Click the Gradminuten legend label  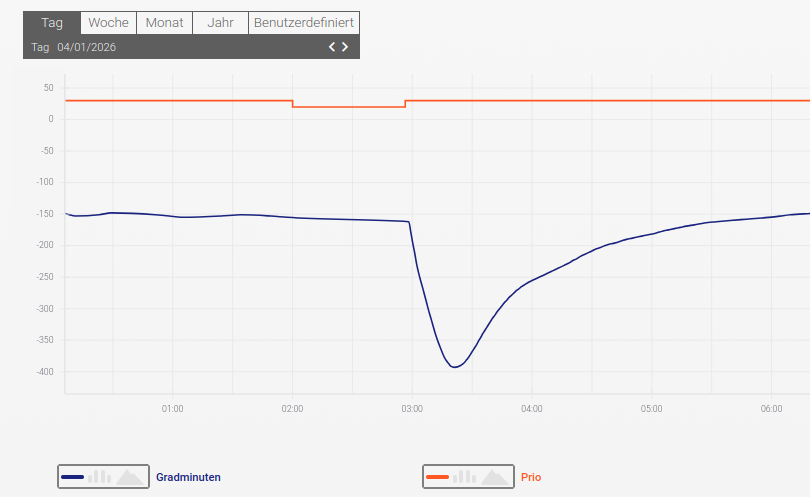click(188, 478)
